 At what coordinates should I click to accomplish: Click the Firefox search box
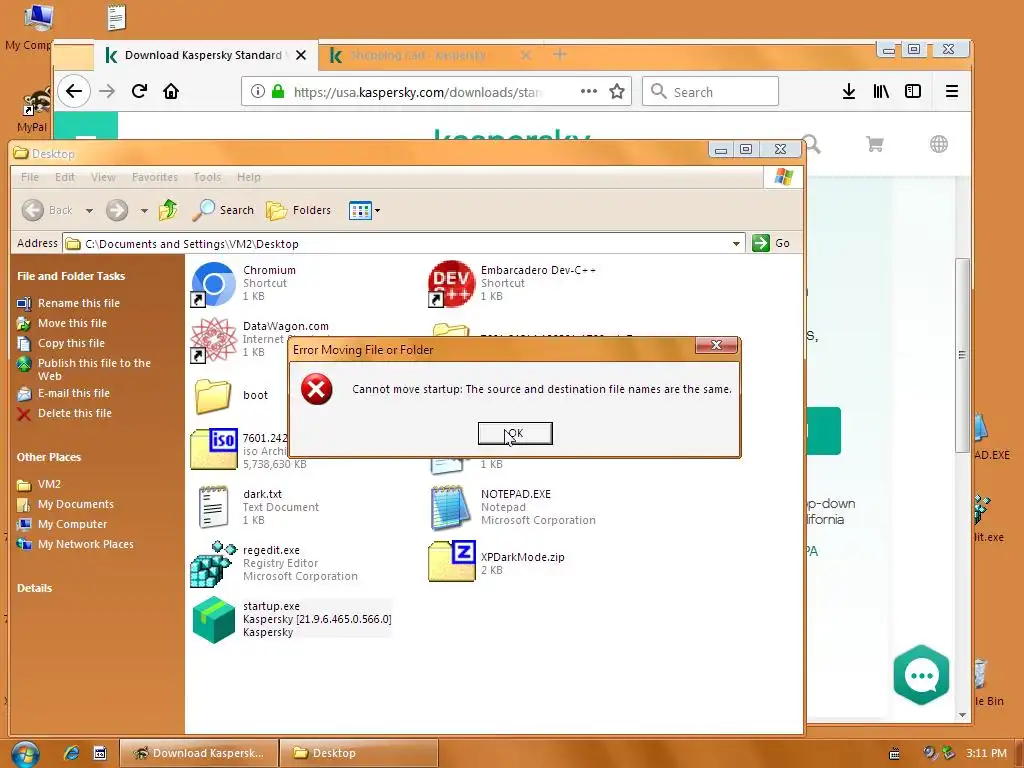[711, 91]
